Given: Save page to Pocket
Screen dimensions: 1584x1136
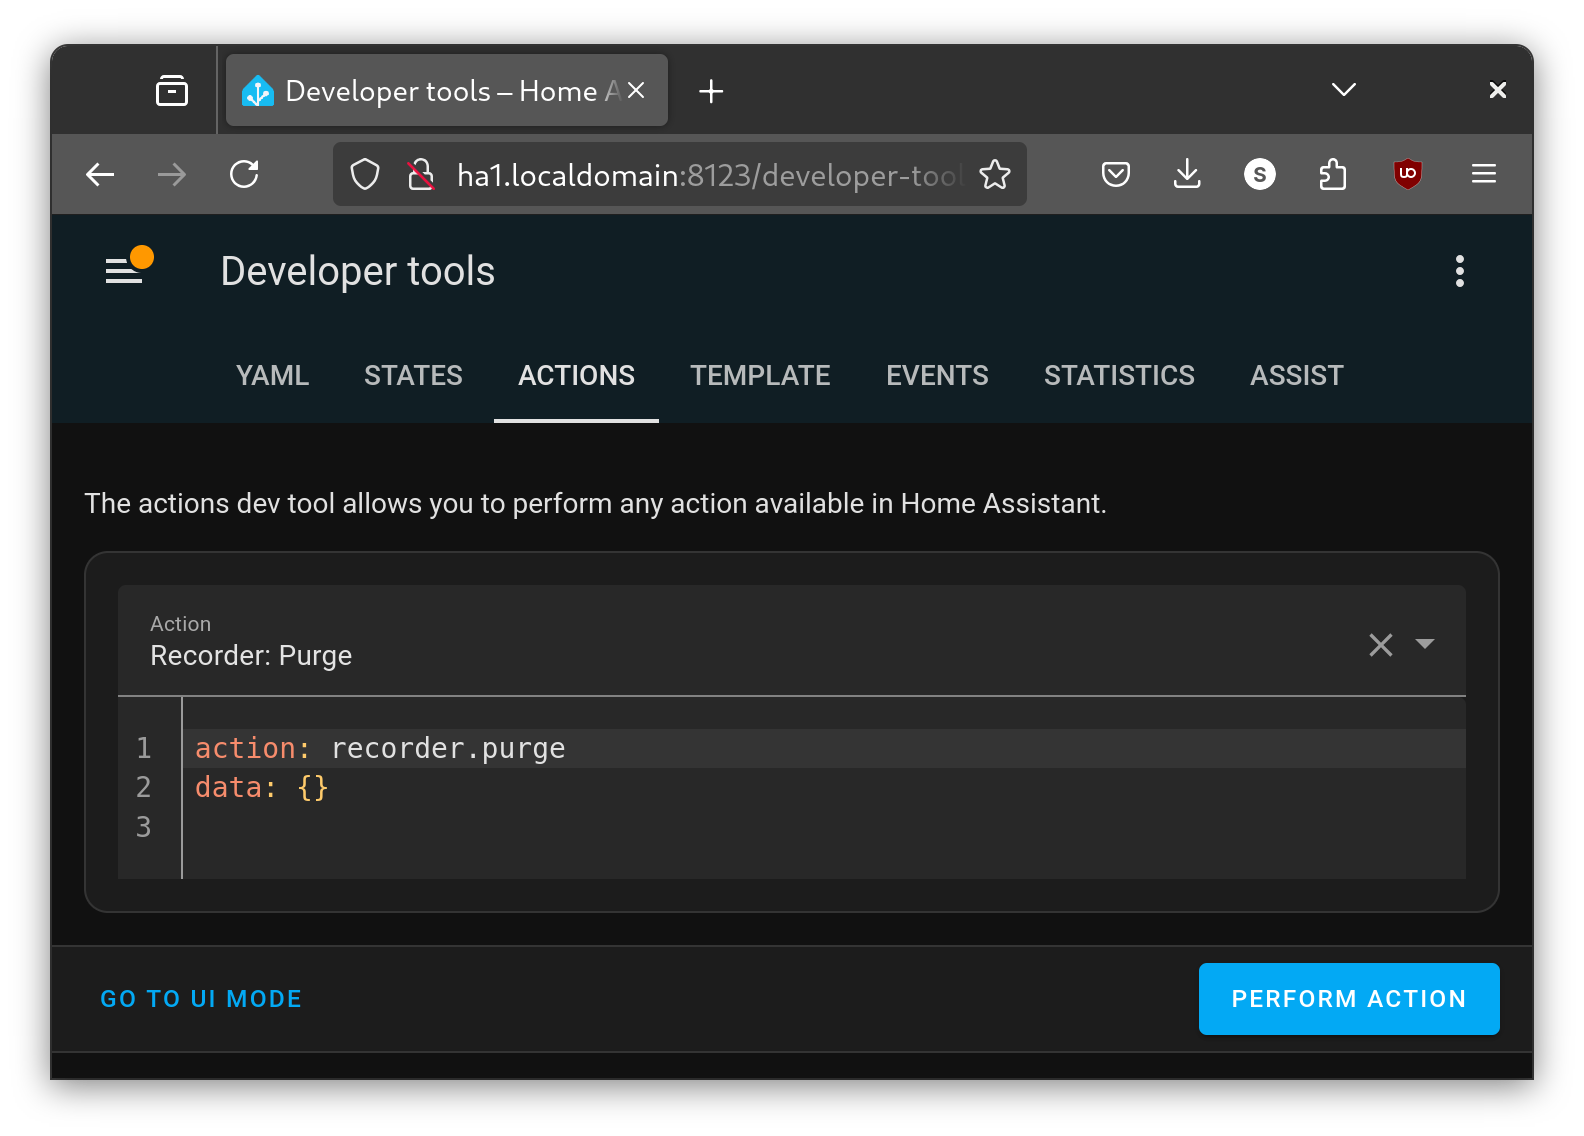Looking at the screenshot, I should [x=1115, y=175].
